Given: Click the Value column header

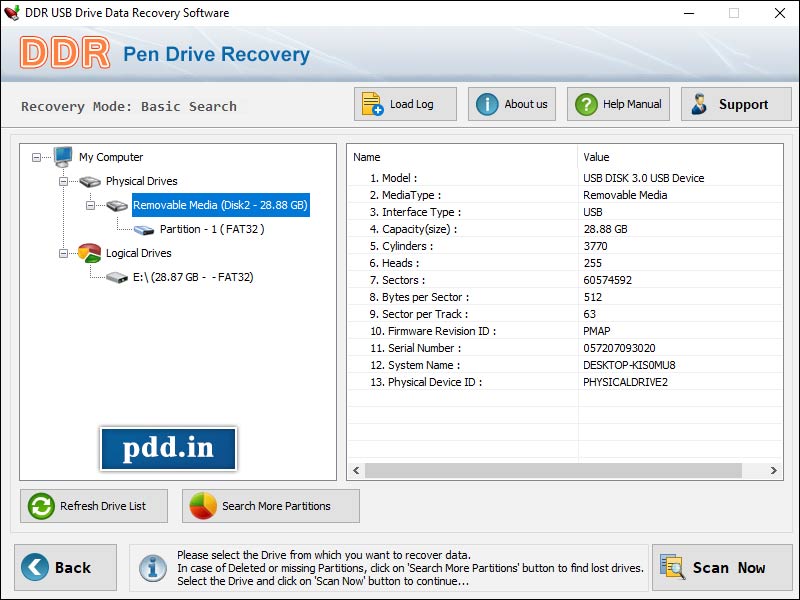Looking at the screenshot, I should [595, 157].
